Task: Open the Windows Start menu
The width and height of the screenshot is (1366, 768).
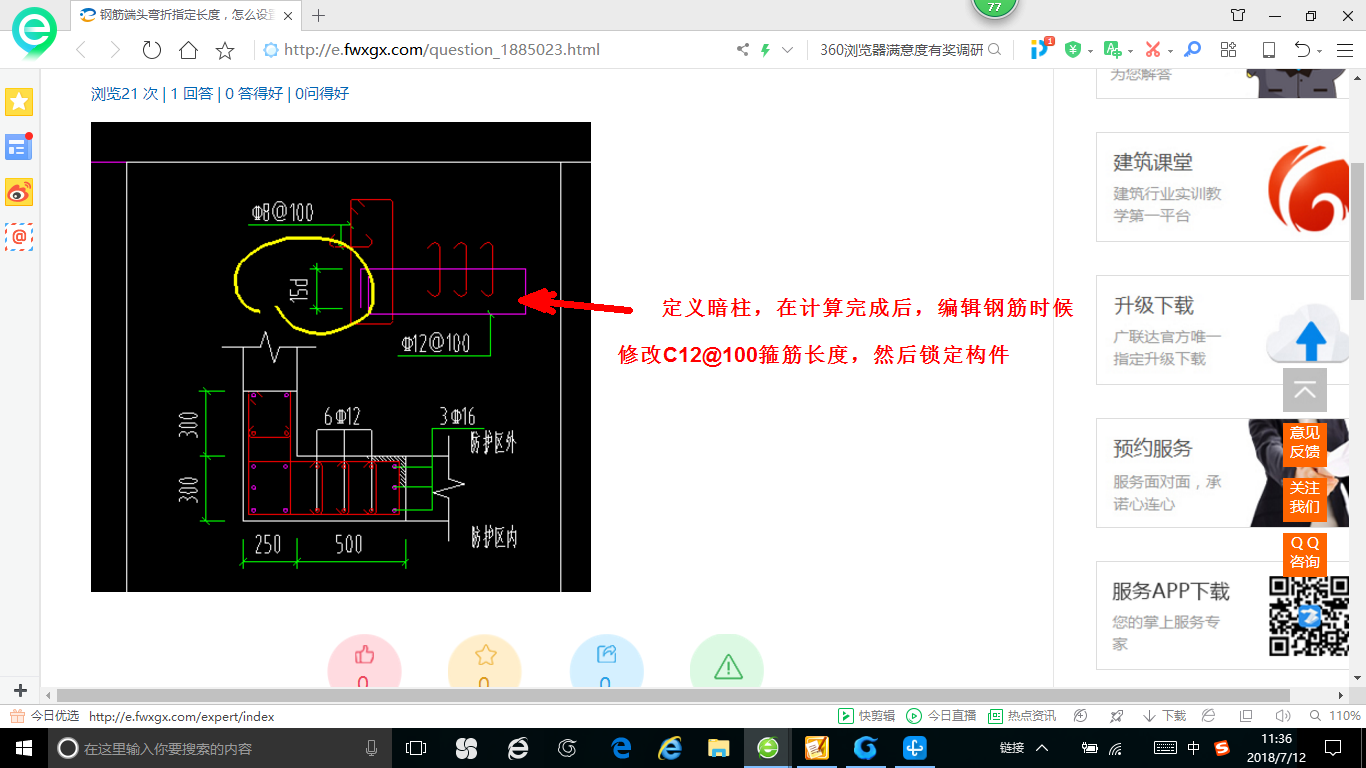Action: tap(23, 748)
